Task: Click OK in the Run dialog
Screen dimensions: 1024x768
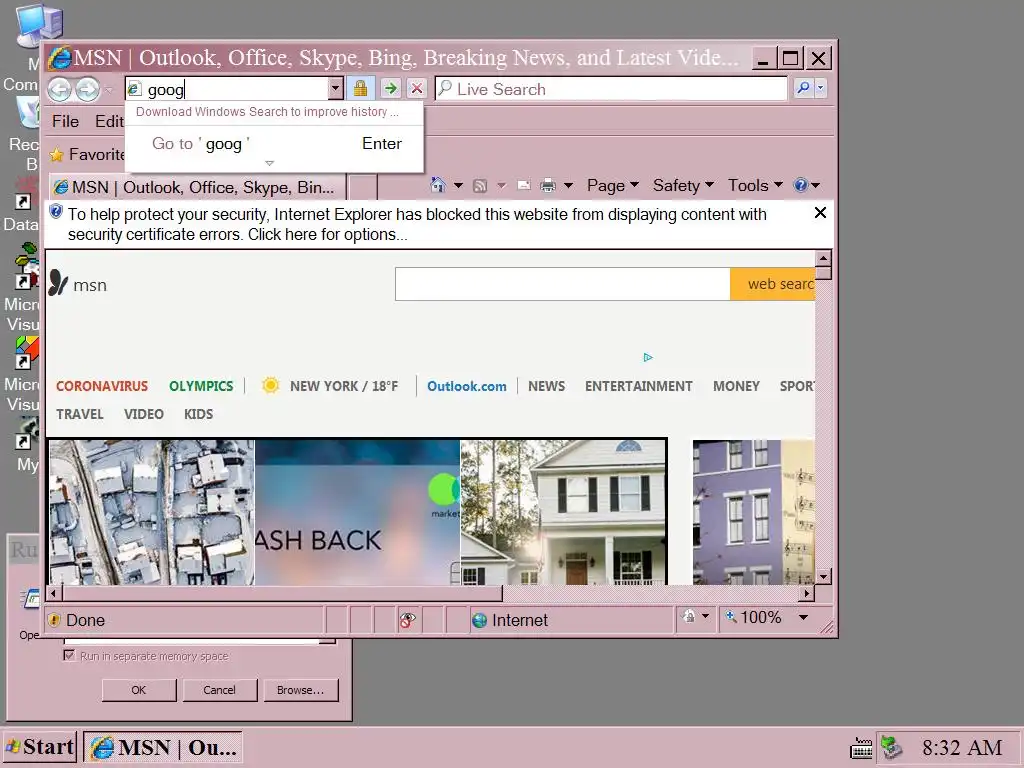Action: (138, 690)
